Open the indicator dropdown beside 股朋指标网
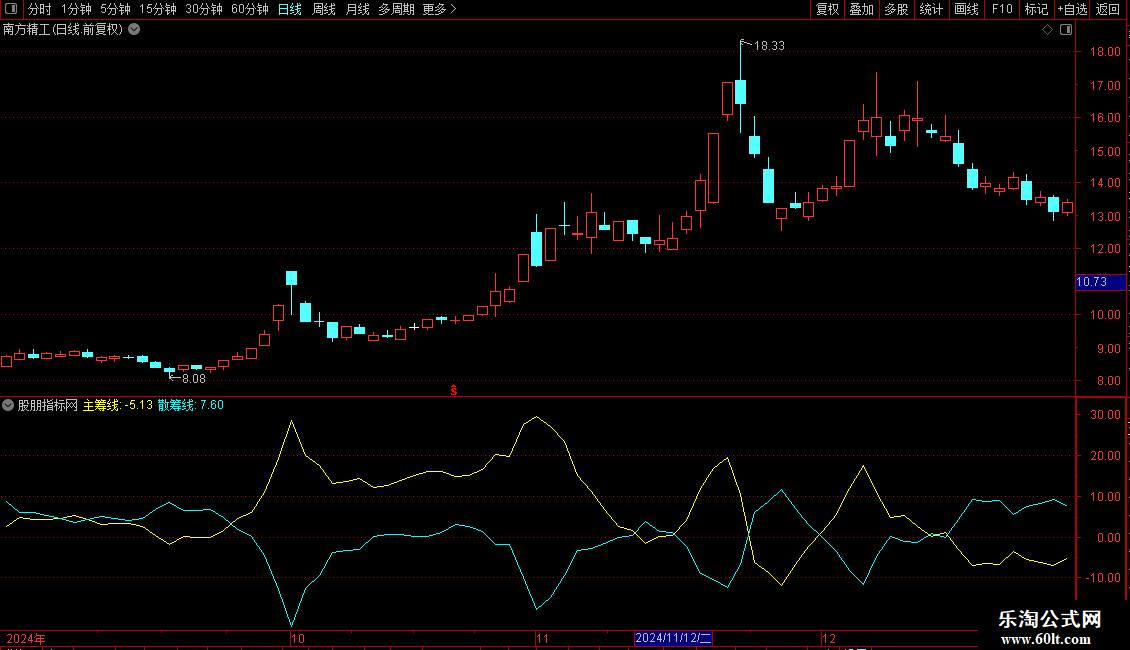This screenshot has height=650, width=1130. tap(8, 405)
